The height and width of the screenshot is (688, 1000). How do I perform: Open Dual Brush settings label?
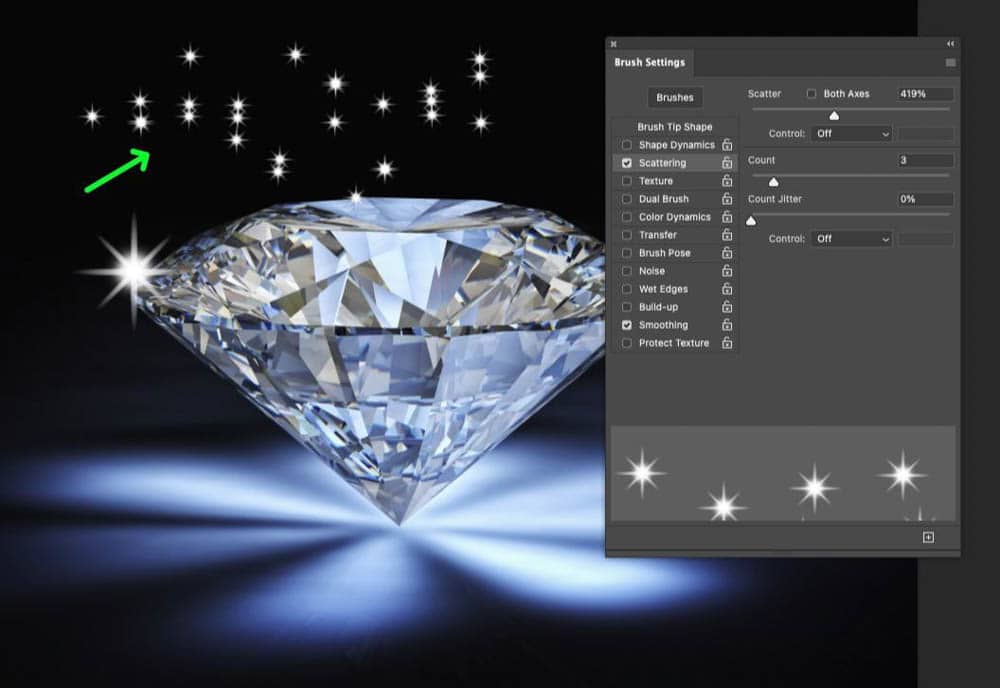click(664, 199)
